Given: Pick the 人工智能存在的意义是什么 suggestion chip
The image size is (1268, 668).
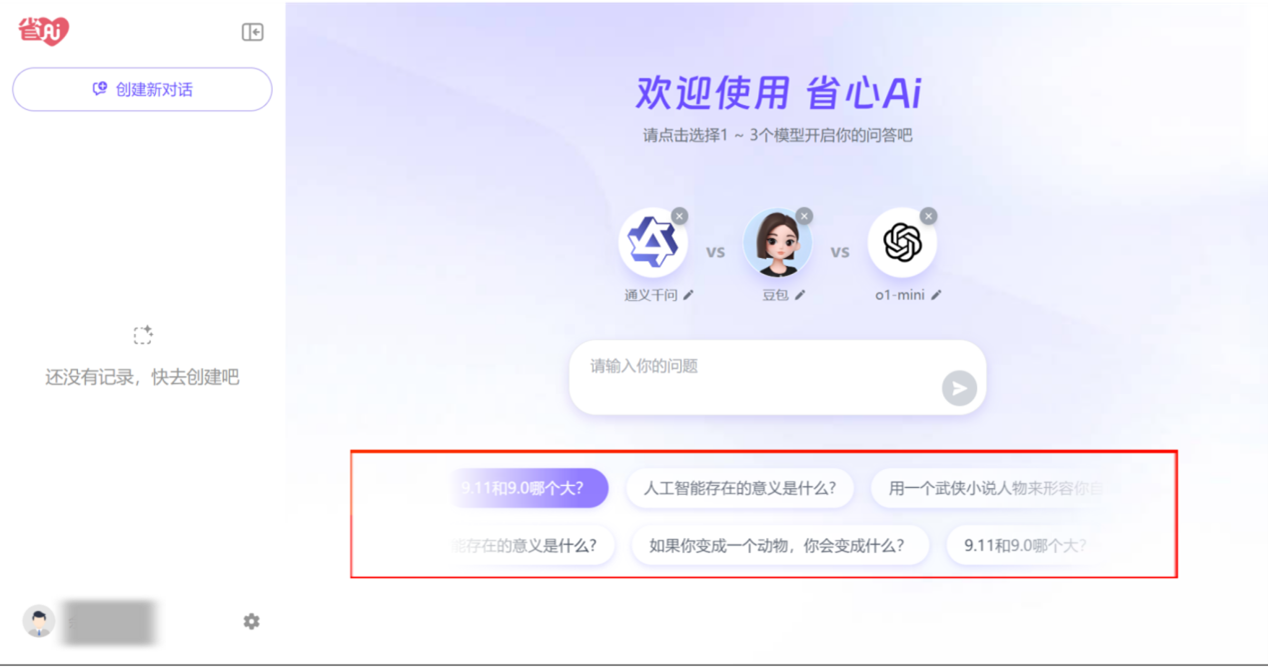Looking at the screenshot, I should [739, 489].
